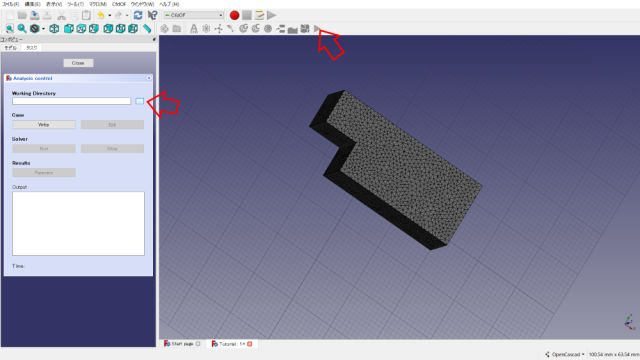The image size is (640, 360).
Task: Open the Help menu
Action: pos(169,4)
